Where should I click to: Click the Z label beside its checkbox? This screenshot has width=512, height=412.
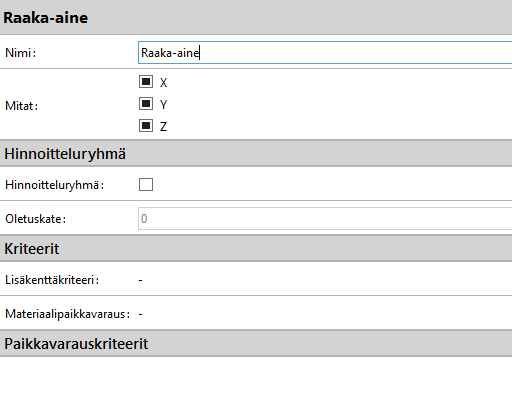pyautogui.click(x=163, y=127)
